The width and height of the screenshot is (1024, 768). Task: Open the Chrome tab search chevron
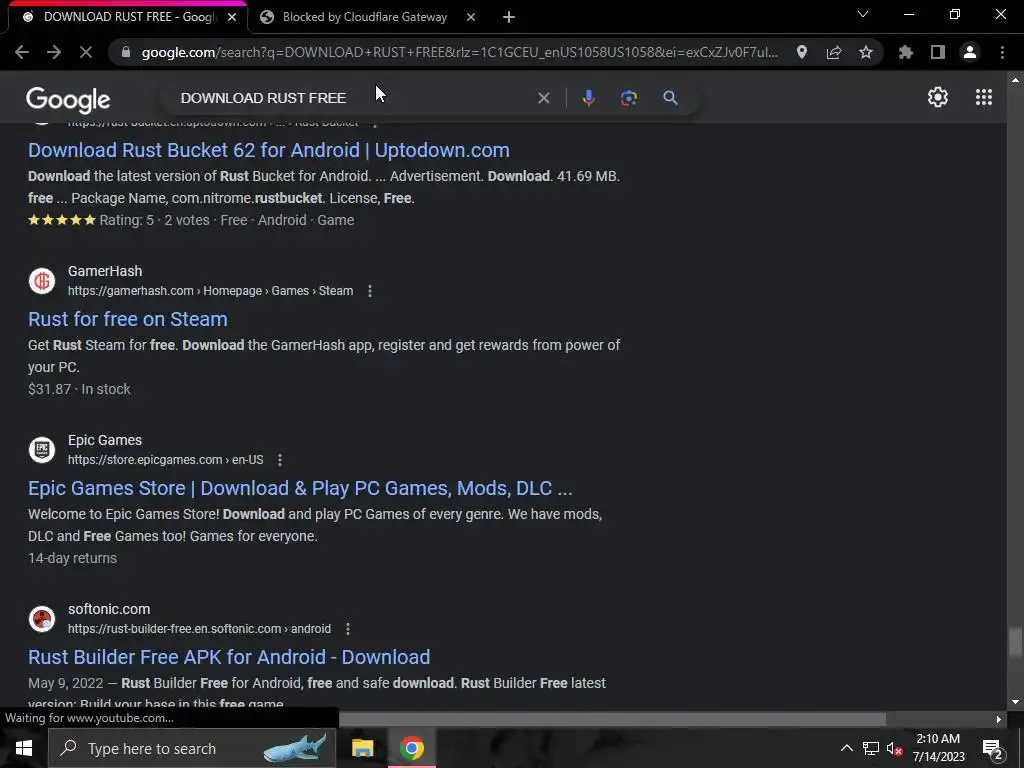[x=863, y=14]
